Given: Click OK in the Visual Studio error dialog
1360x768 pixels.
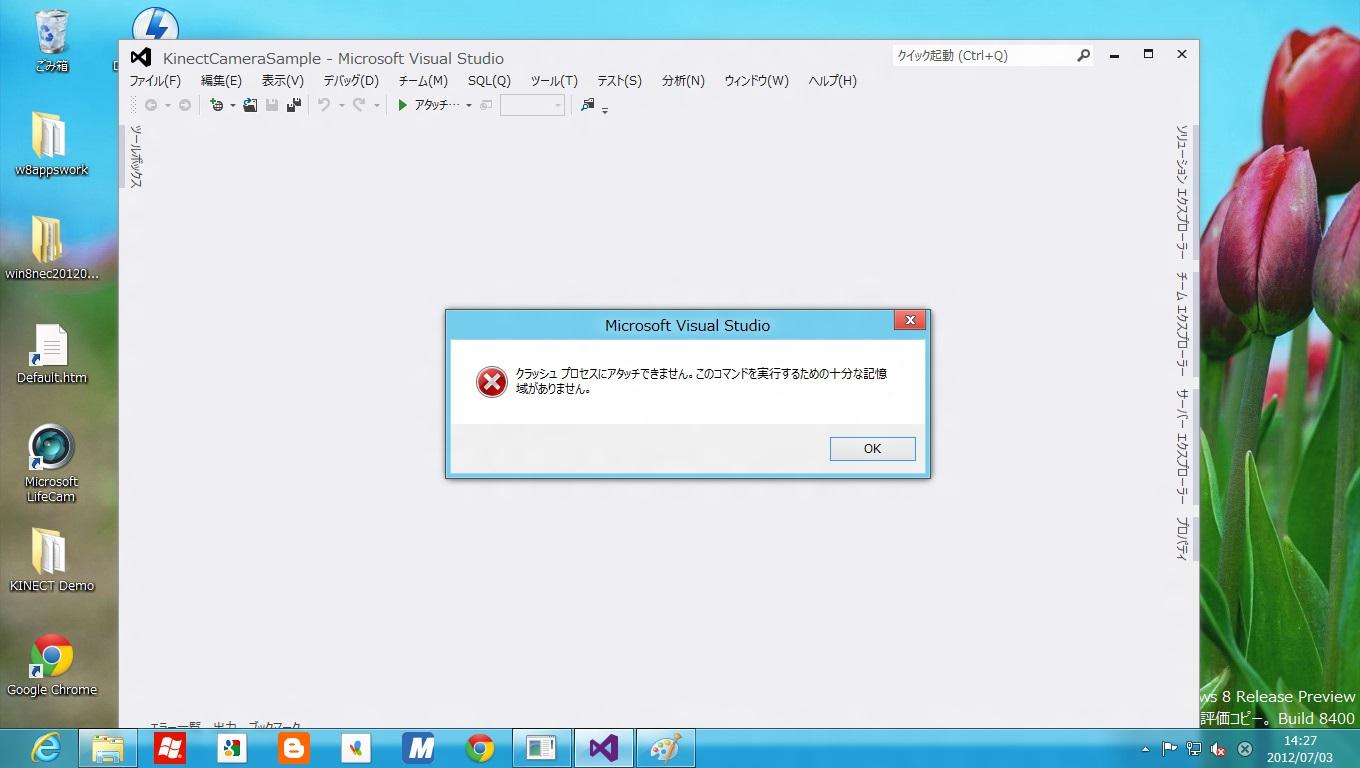Looking at the screenshot, I should coord(872,449).
